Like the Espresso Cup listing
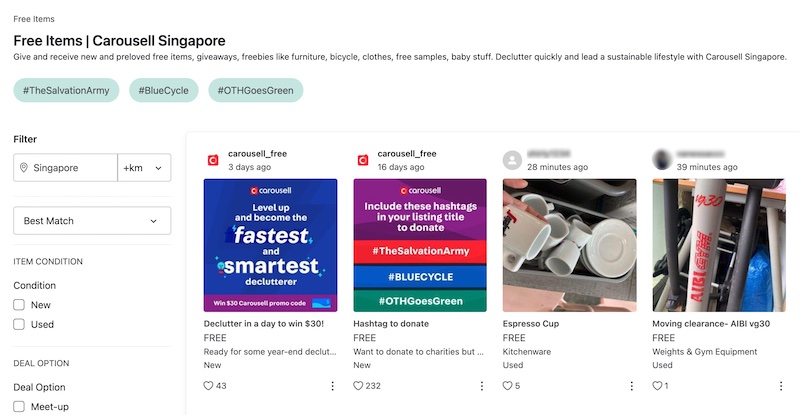 tap(509, 385)
